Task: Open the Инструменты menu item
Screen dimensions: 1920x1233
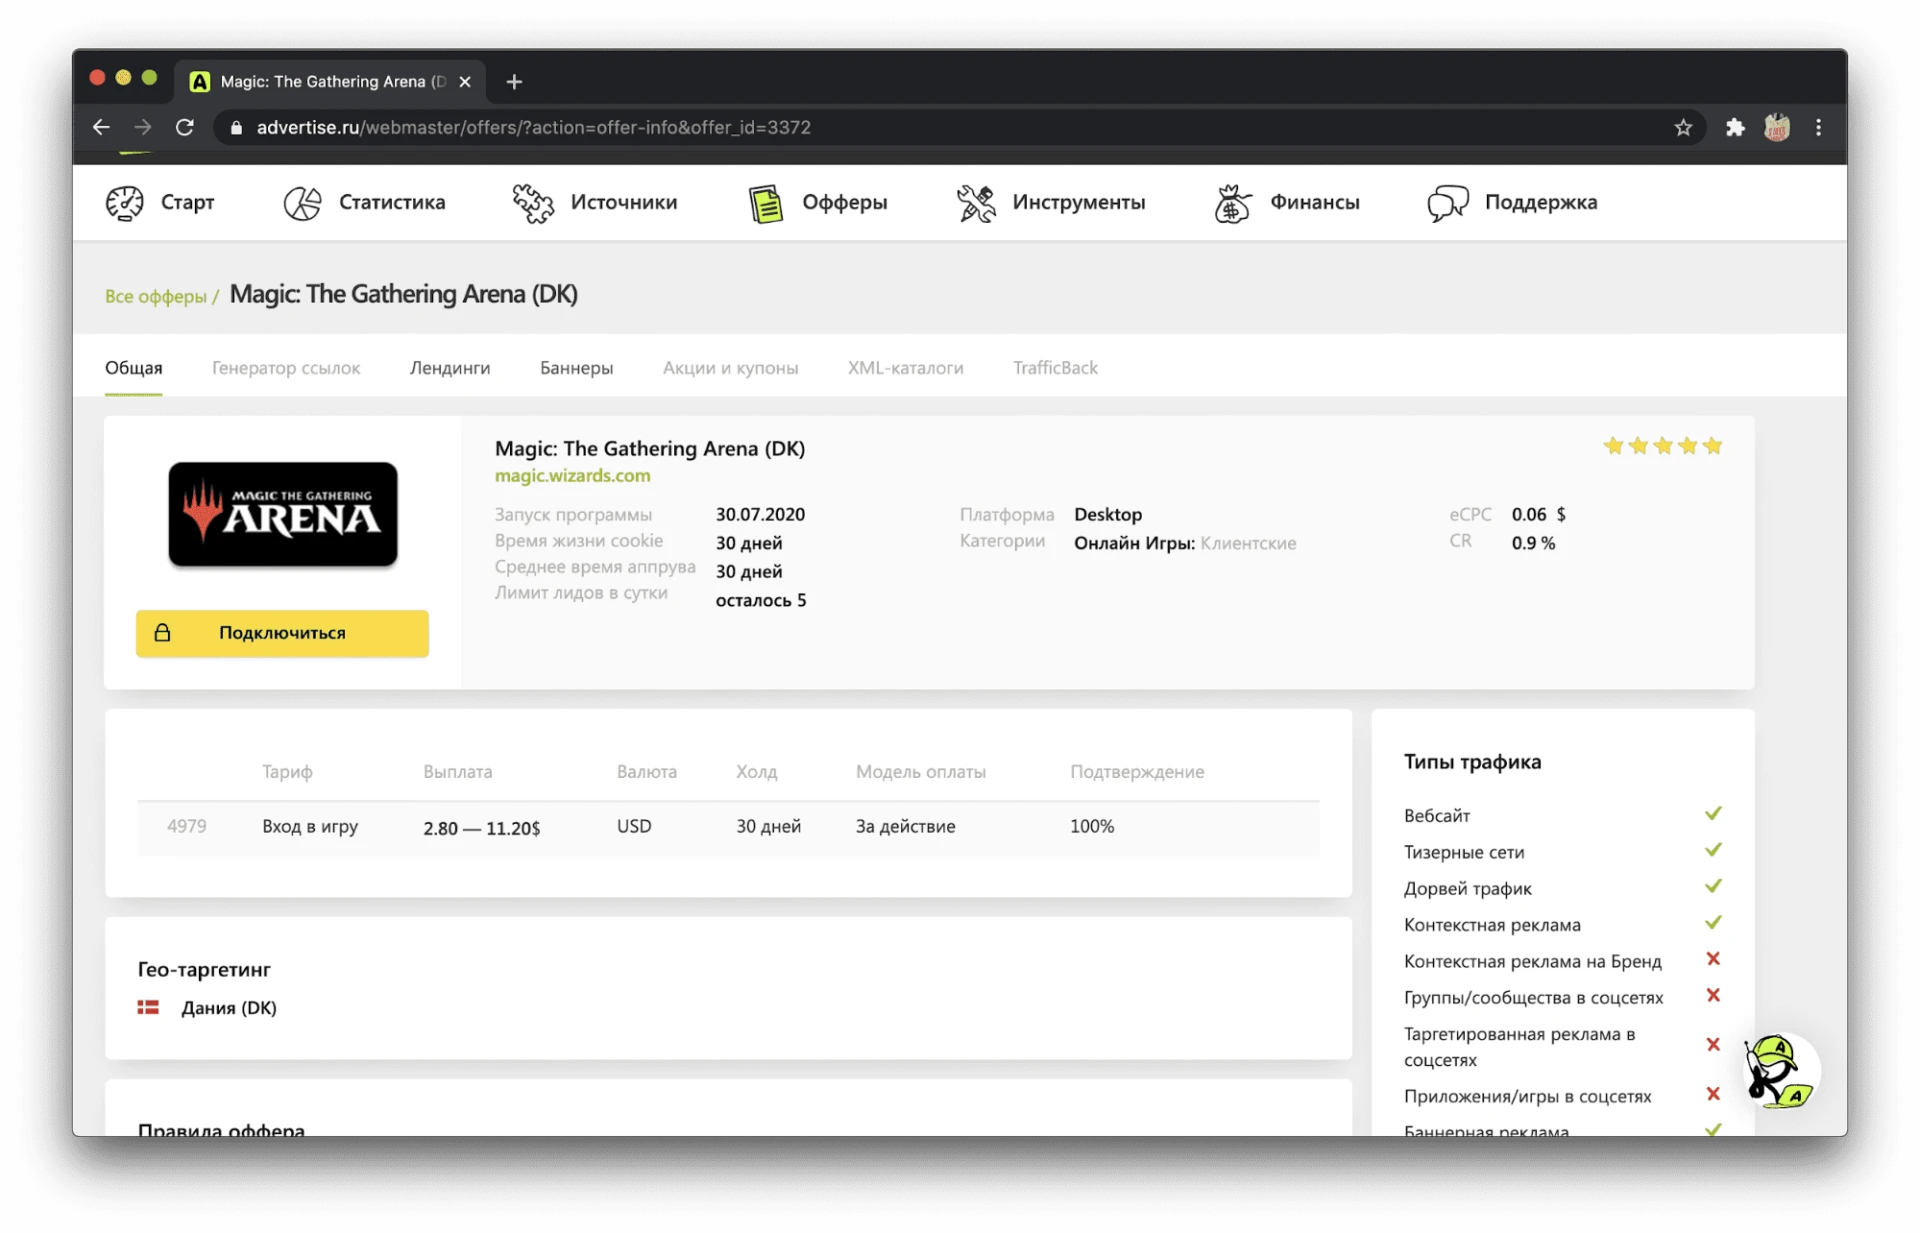Action: point(1079,203)
